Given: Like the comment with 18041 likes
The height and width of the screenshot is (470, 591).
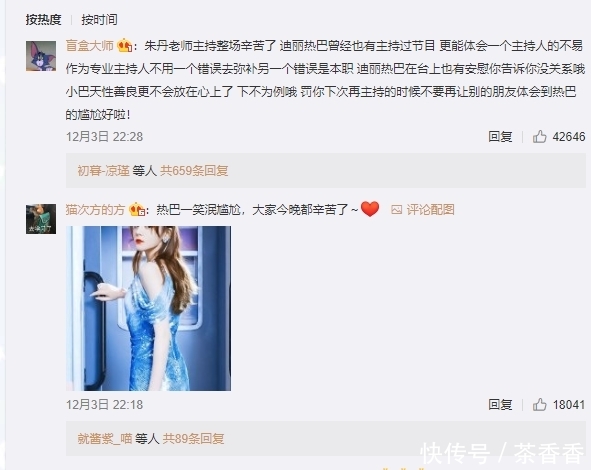Looking at the screenshot, I should click(559, 404).
